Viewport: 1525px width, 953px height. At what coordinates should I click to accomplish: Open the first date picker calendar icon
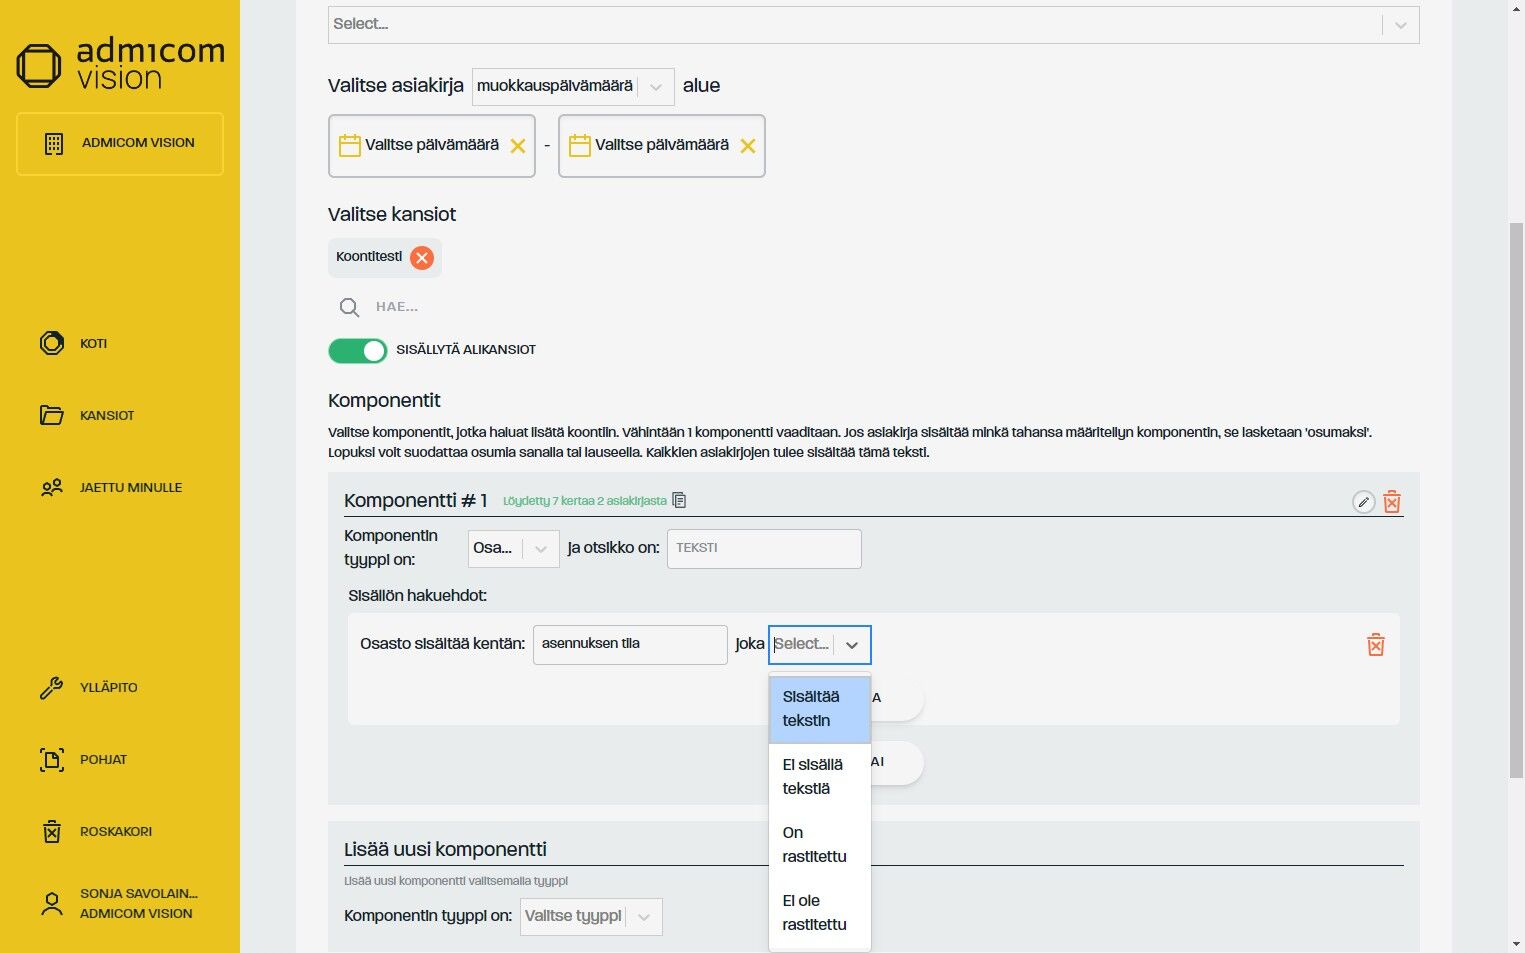coord(350,146)
